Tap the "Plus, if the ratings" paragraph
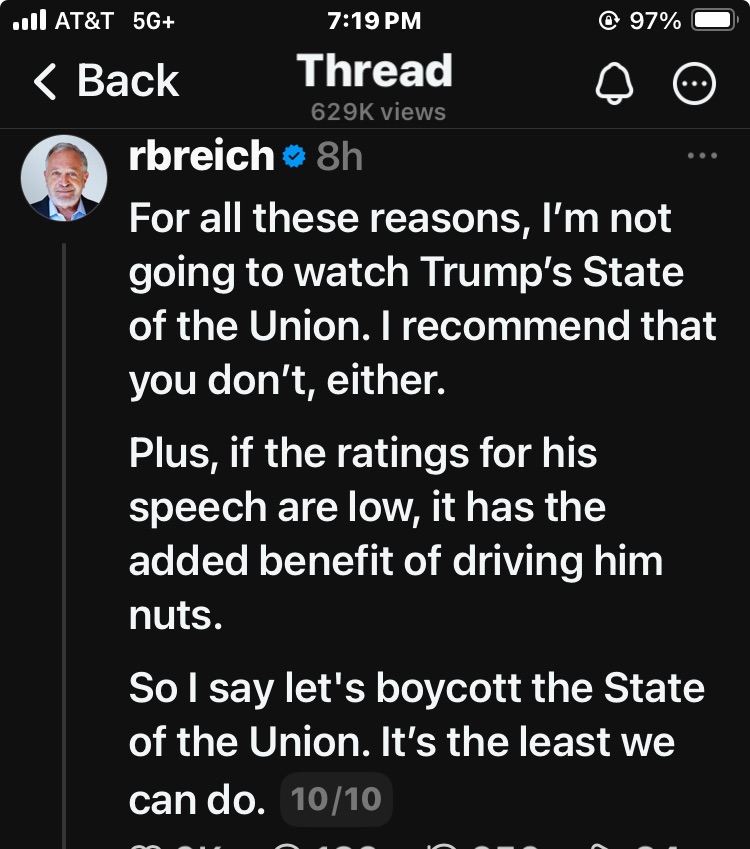This screenshot has height=849, width=750. coord(395,535)
